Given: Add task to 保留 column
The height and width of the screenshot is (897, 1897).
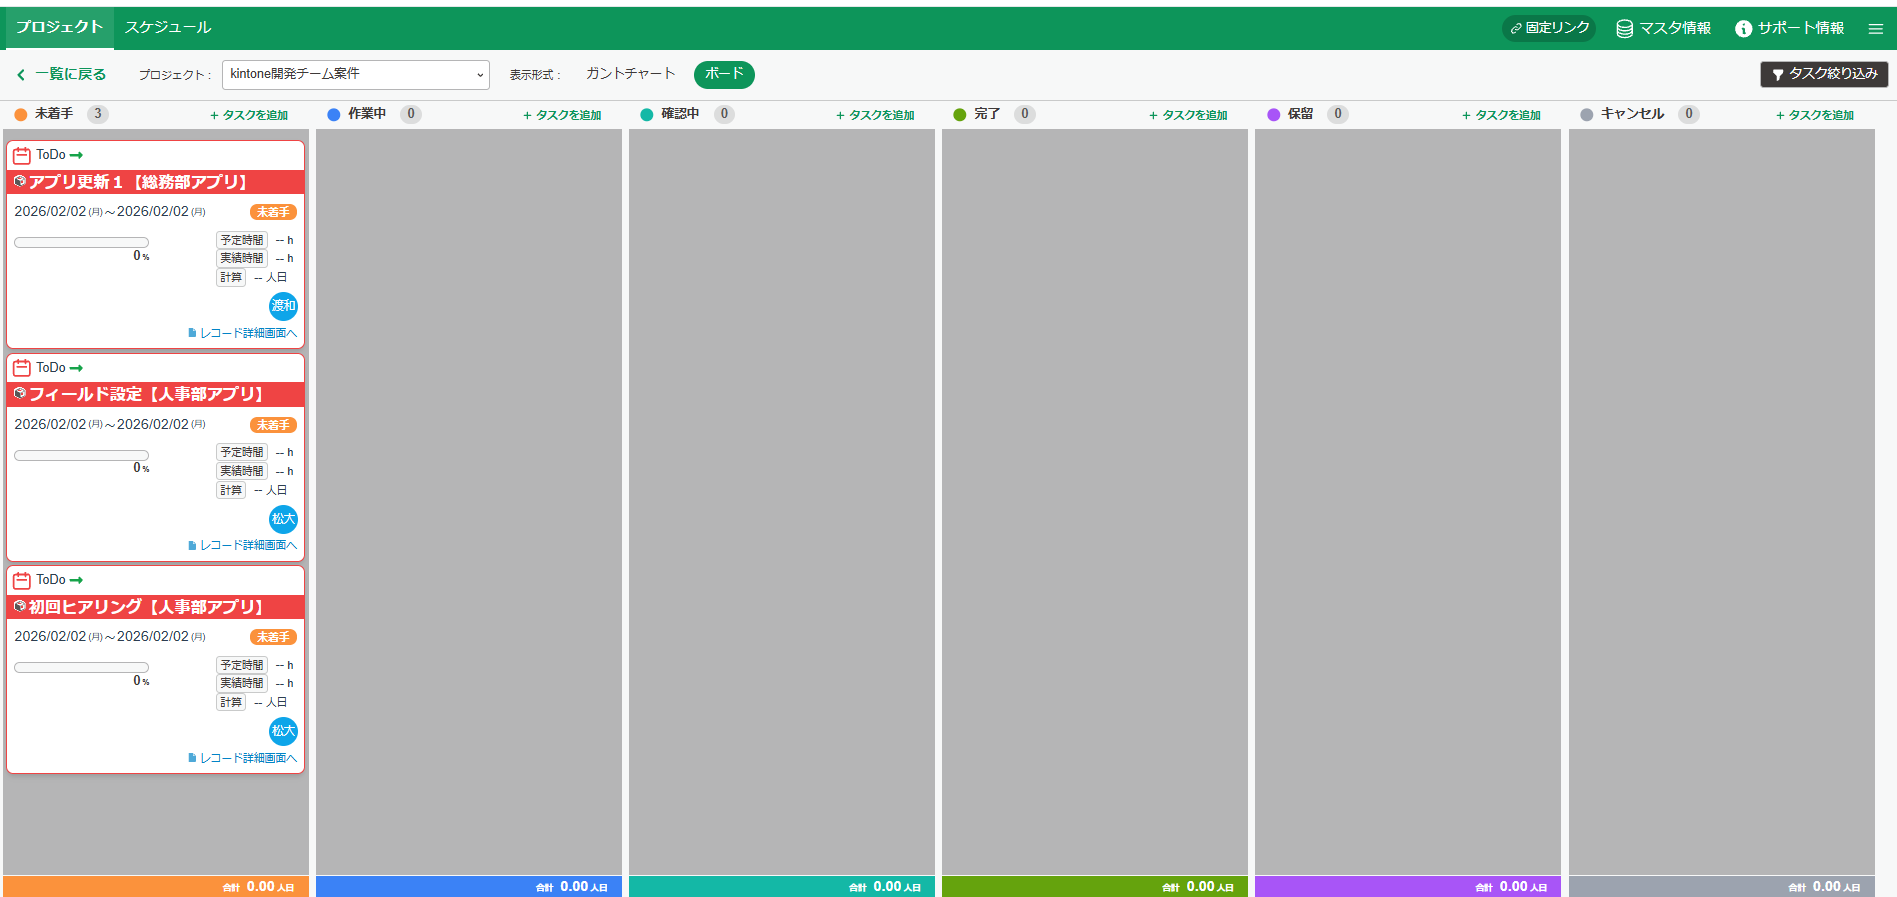Looking at the screenshot, I should 1501,115.
